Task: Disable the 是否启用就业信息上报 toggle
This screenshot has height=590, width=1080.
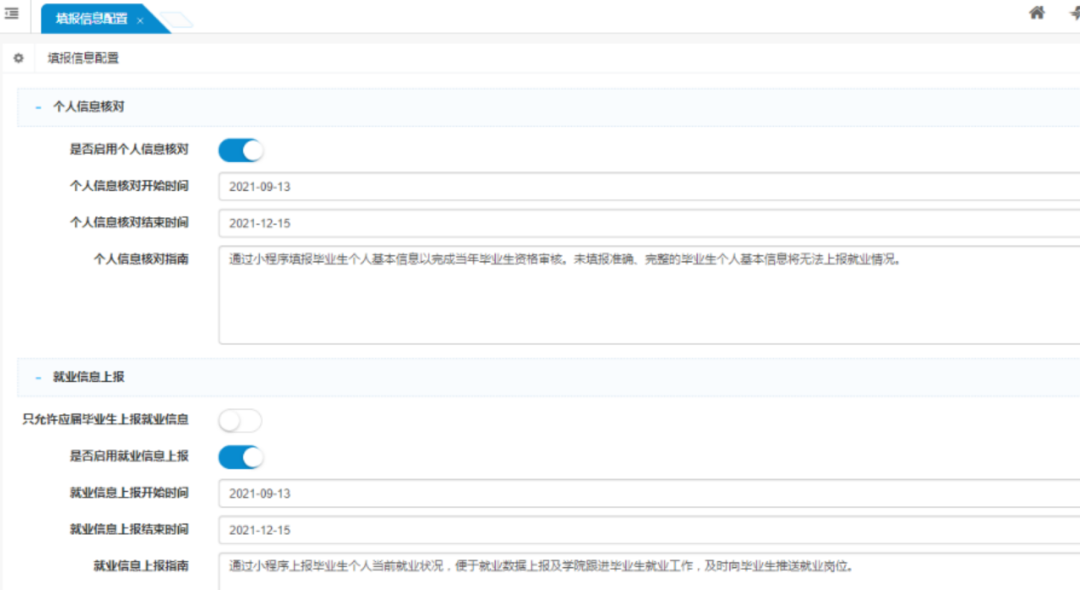Action: [240, 456]
